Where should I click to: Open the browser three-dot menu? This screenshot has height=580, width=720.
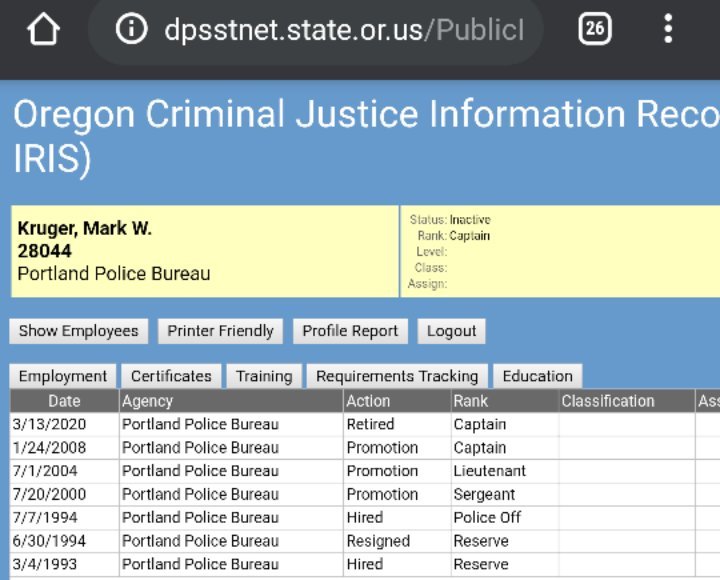(668, 29)
